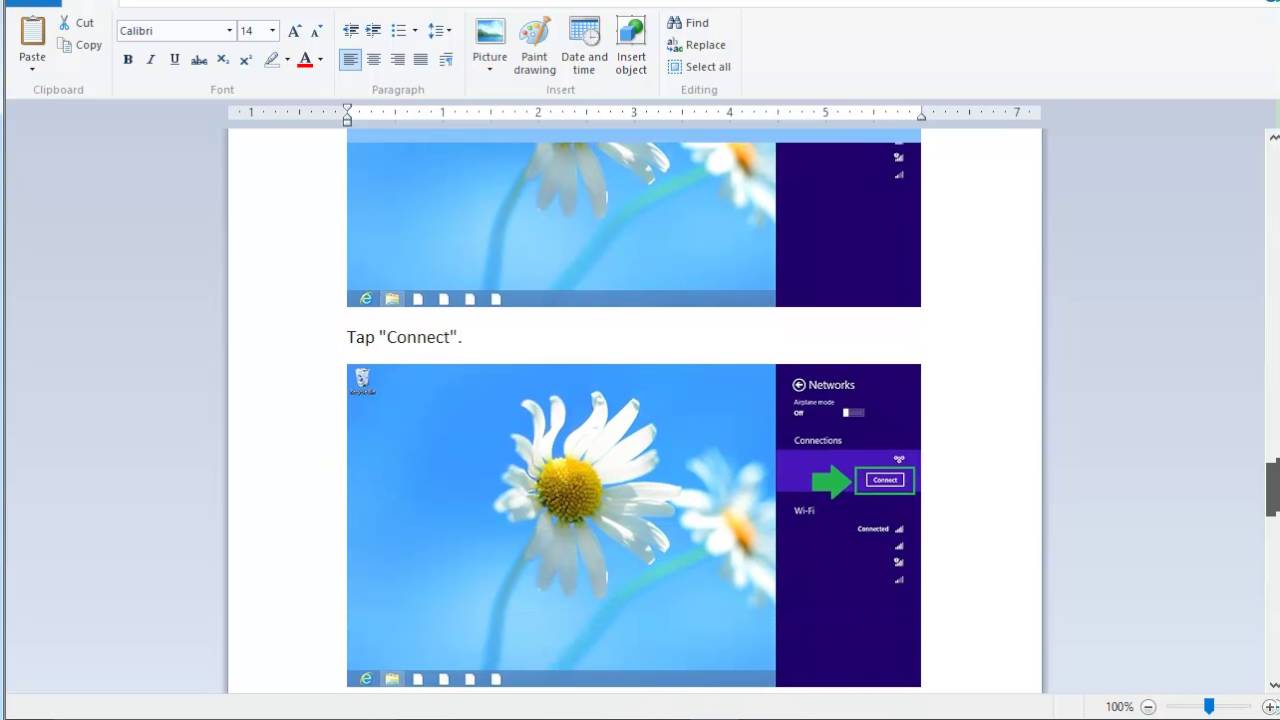Toggle subscript formatting

click(x=223, y=60)
